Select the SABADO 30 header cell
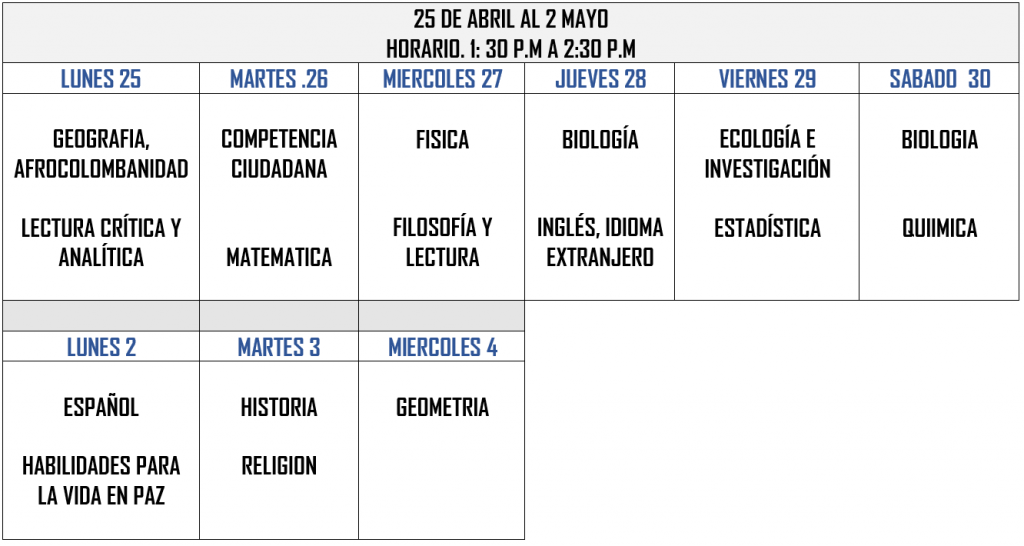Screen dimensions: 1024x546 (x=940, y=80)
